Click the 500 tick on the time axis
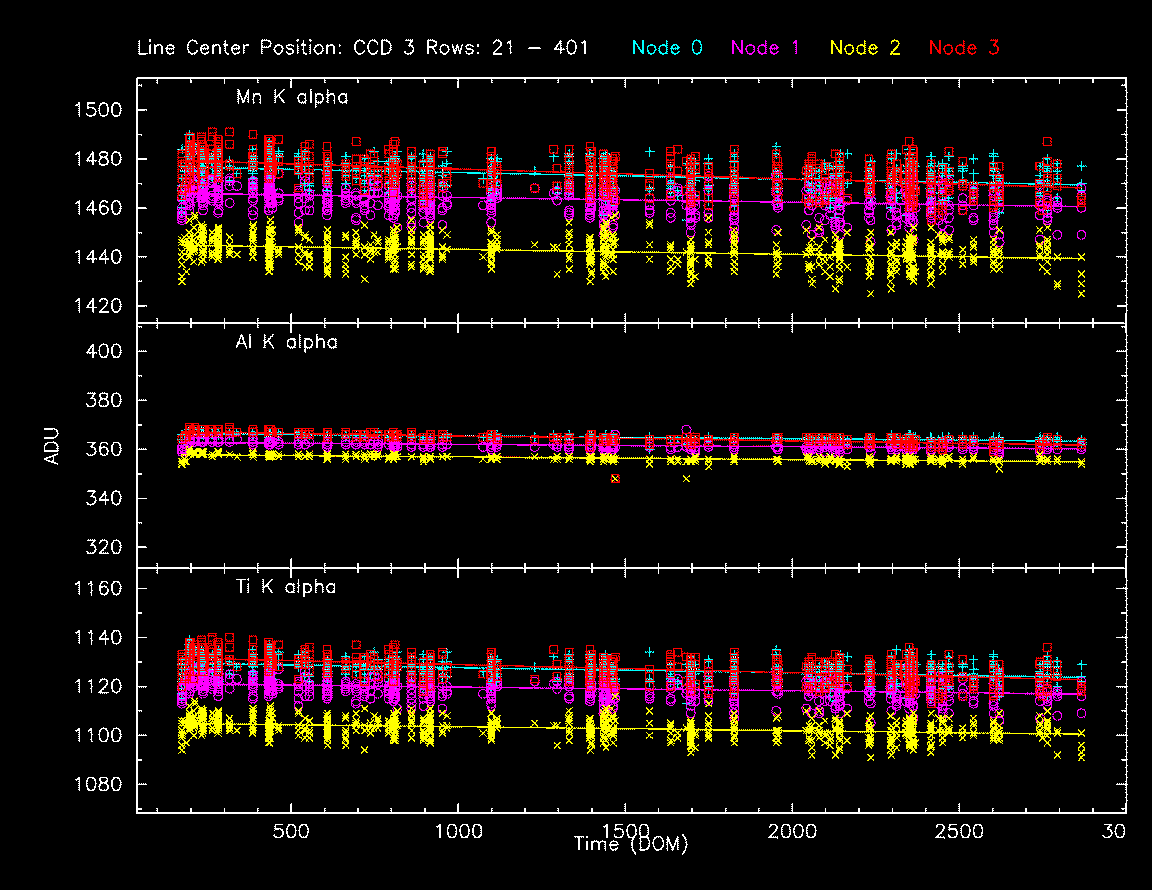 [x=291, y=832]
